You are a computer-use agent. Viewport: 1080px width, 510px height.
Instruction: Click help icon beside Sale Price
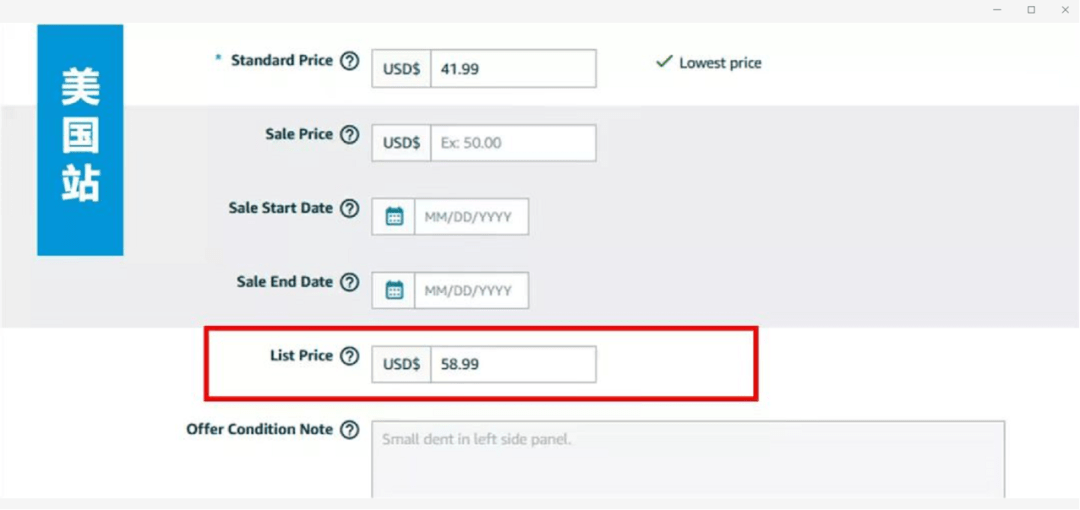[349, 135]
